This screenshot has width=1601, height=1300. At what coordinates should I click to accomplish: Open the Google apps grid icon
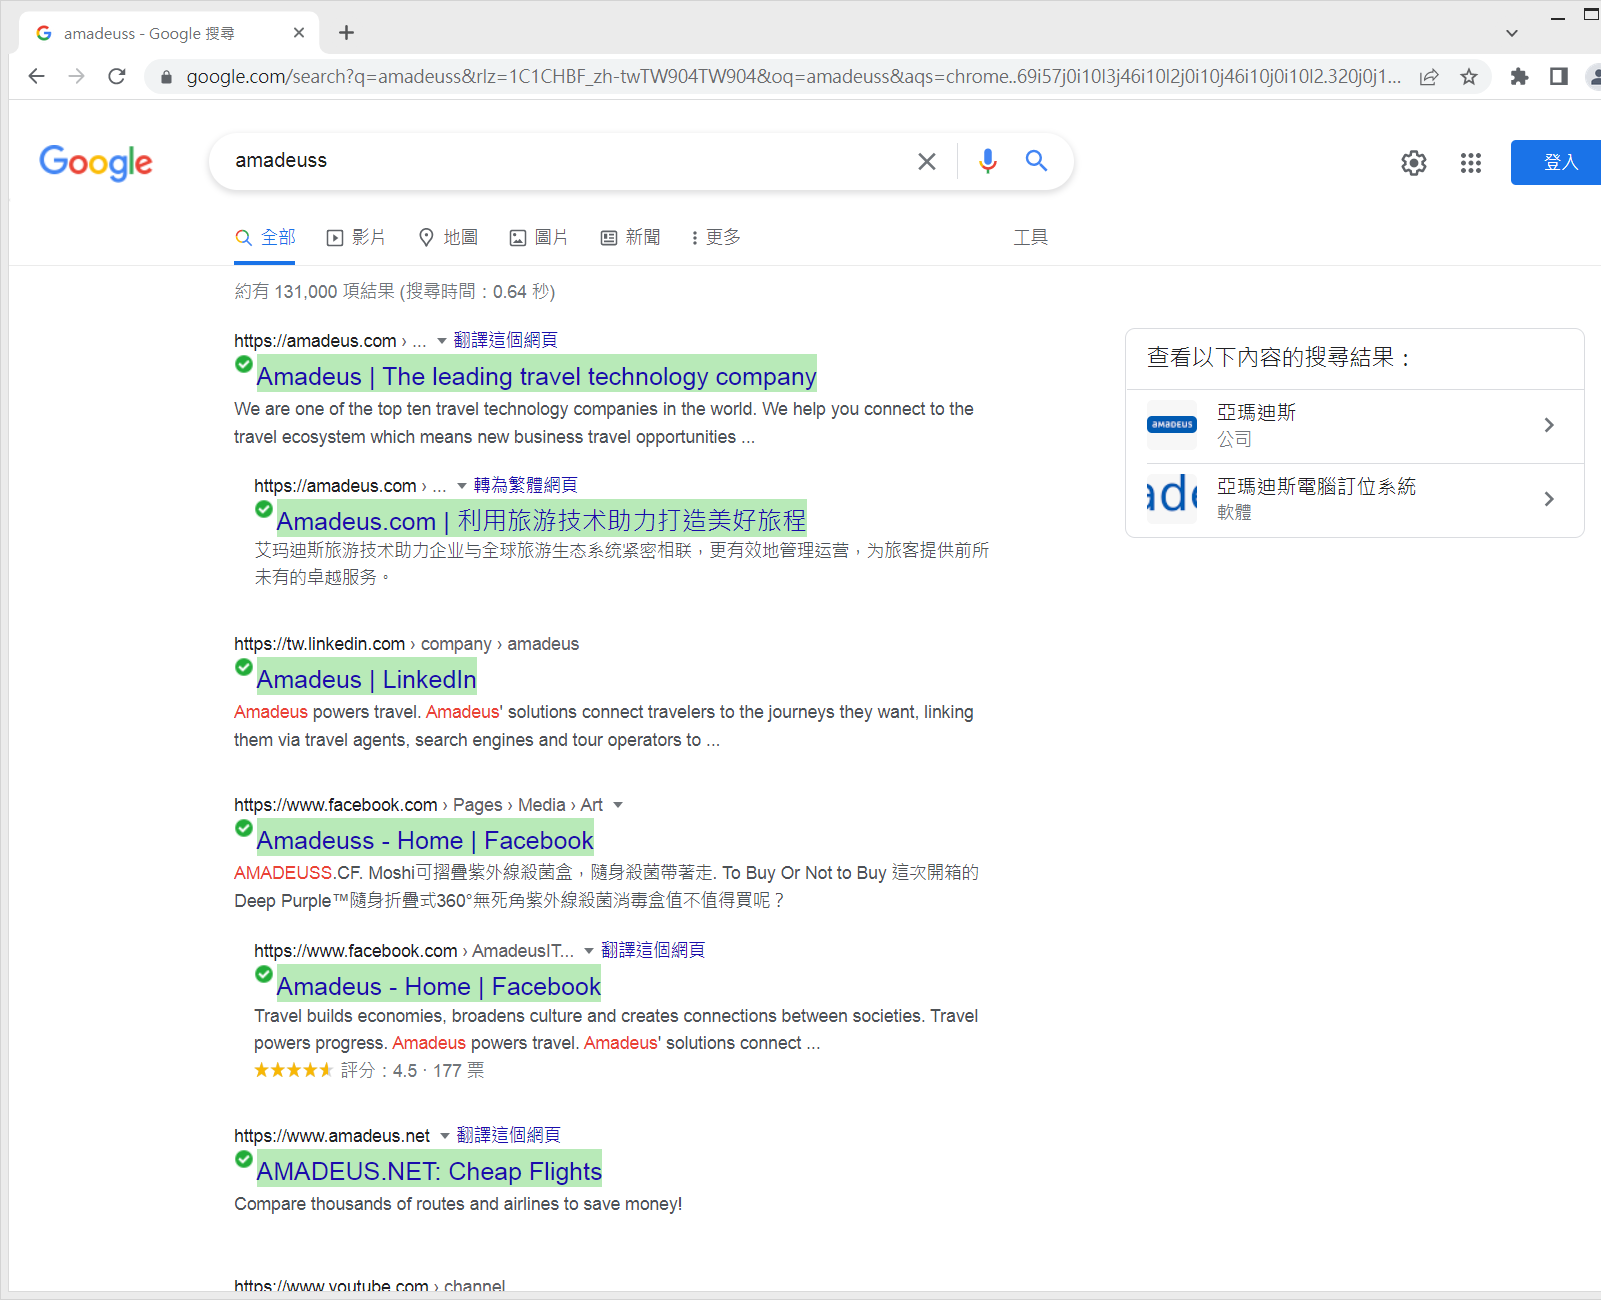(1470, 163)
